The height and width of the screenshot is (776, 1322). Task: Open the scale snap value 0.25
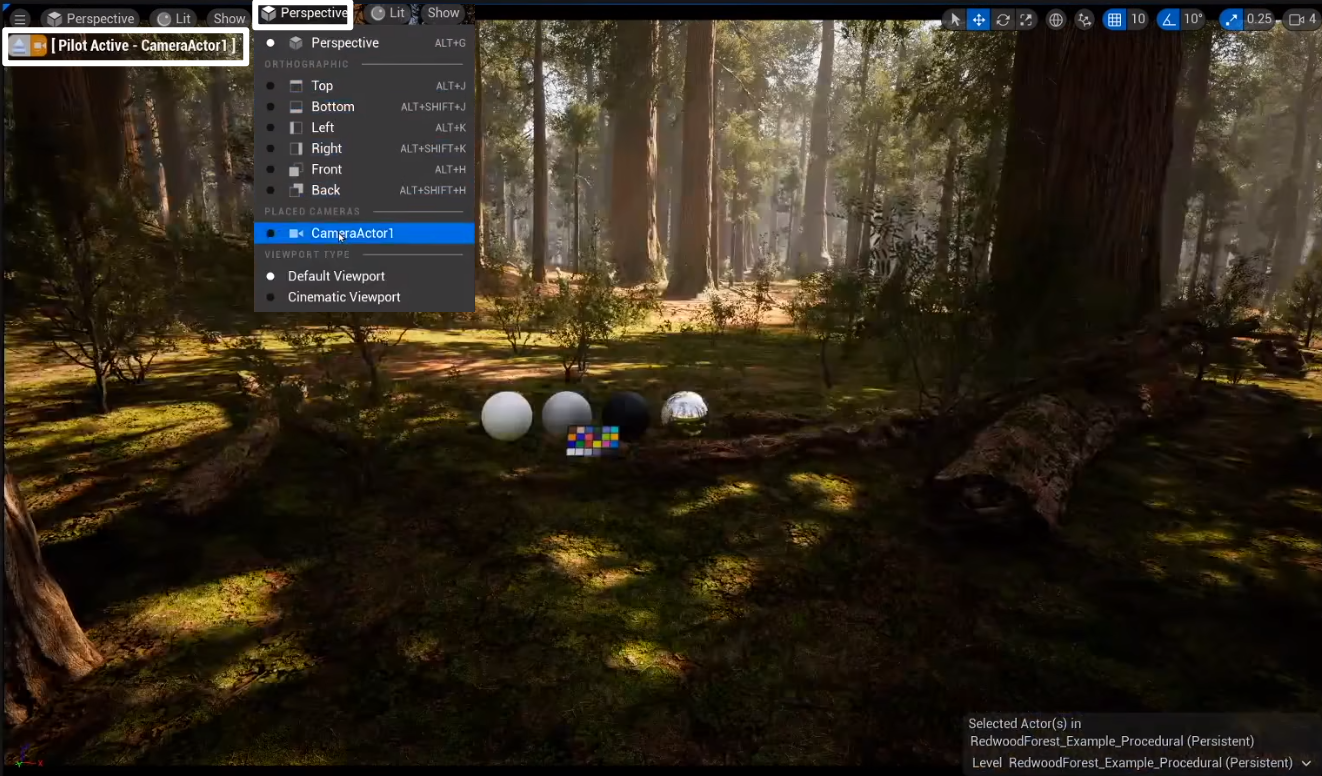coord(1260,19)
